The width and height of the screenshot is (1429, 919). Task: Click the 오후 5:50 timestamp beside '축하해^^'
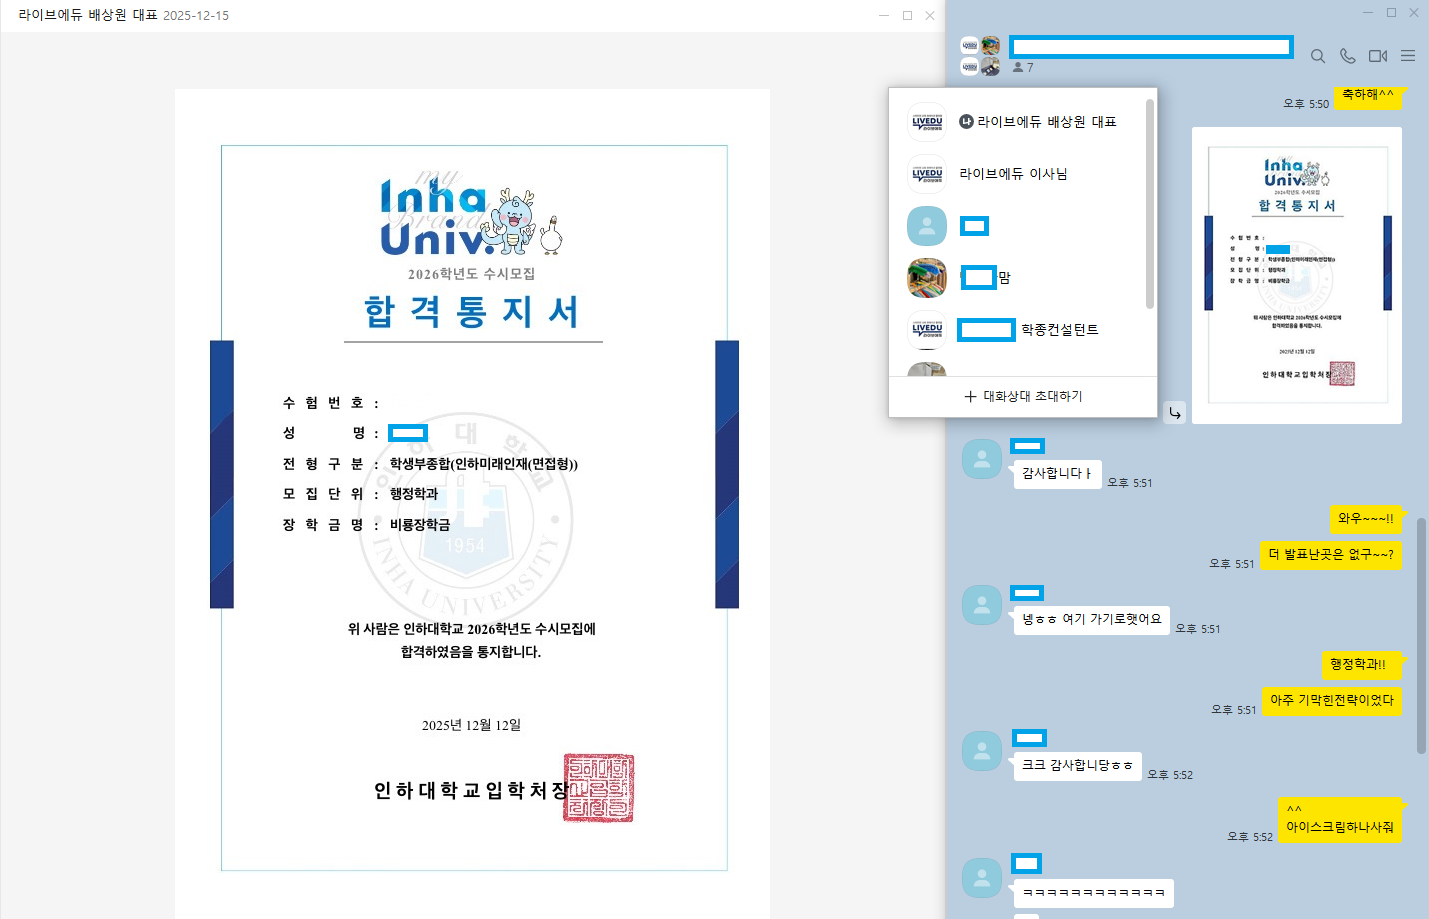coord(1306,103)
